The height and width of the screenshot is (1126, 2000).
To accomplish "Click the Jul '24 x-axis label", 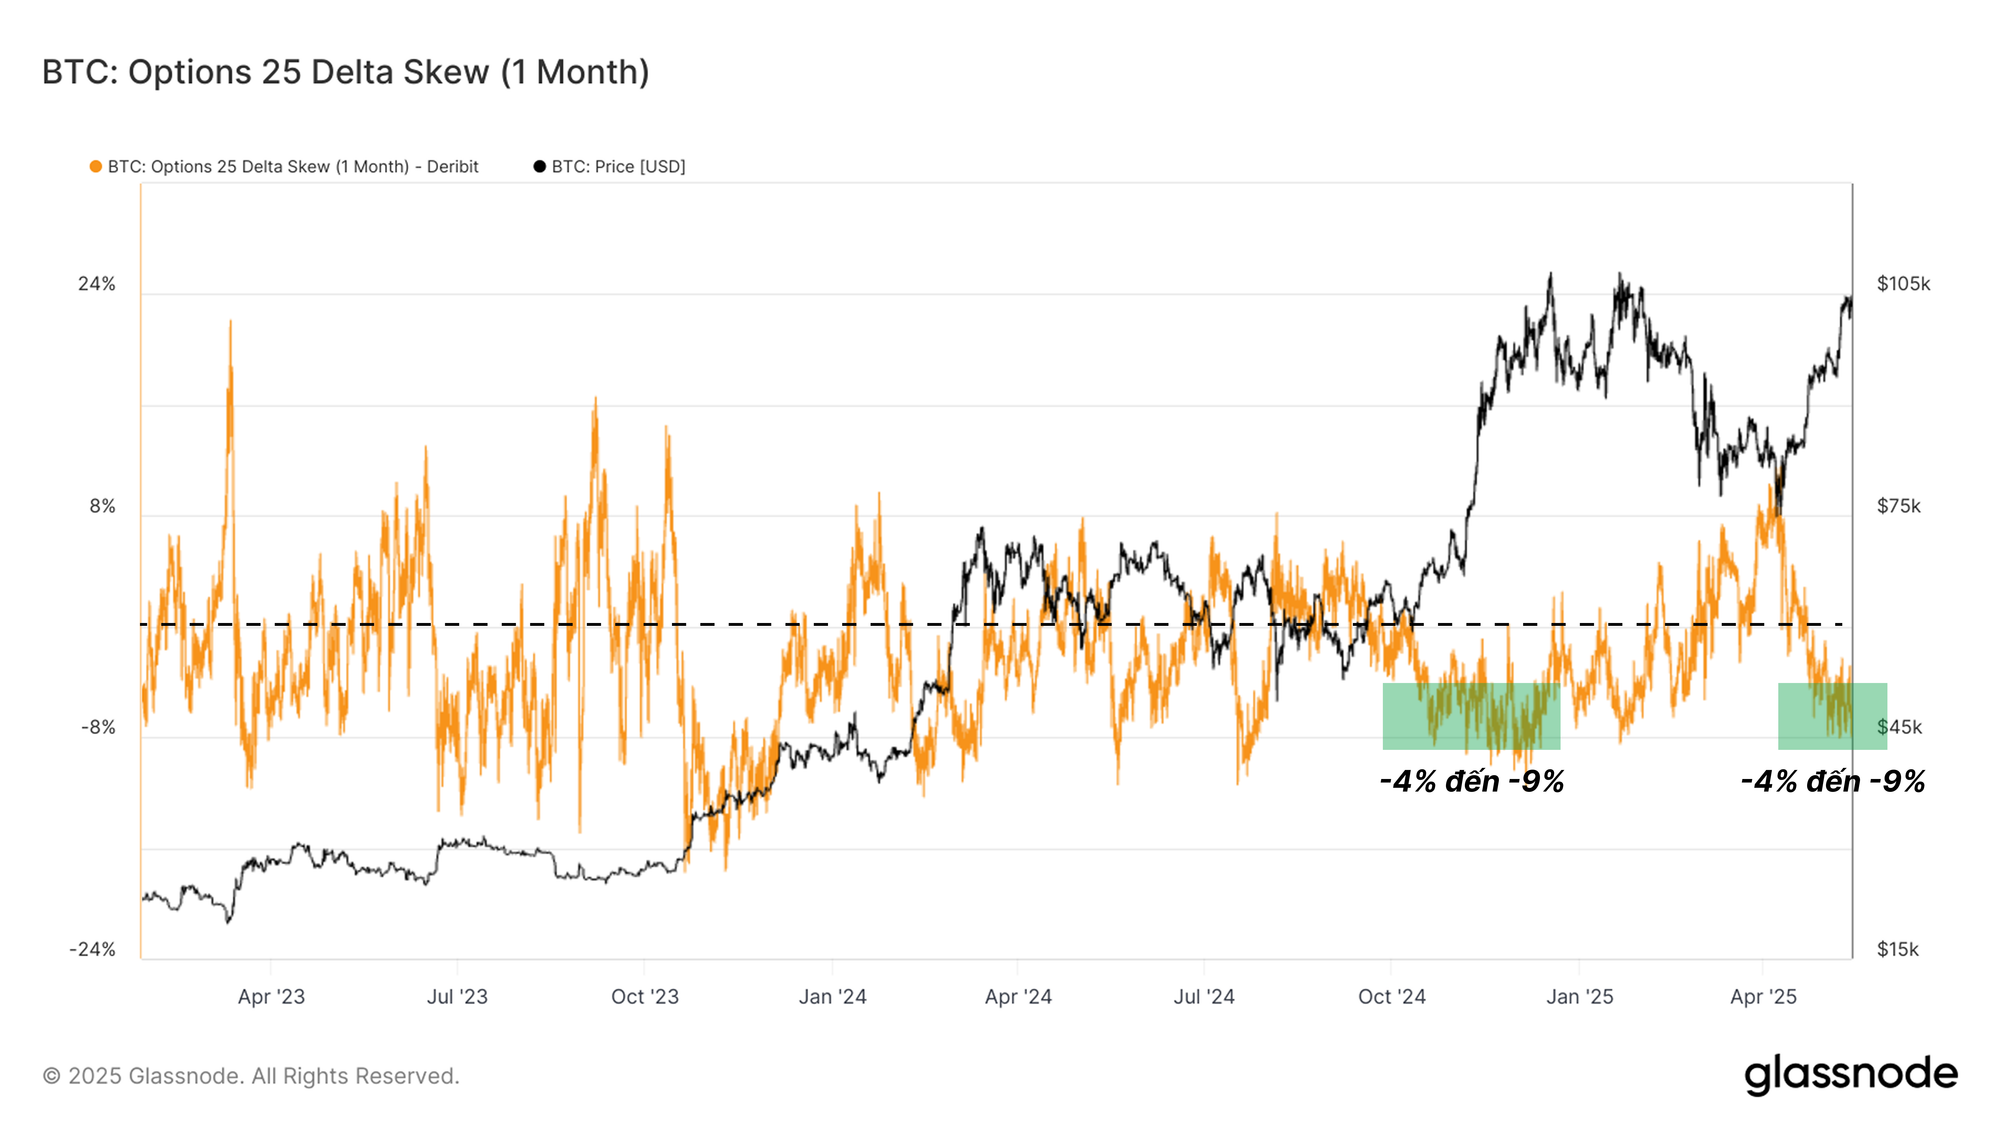I will pyautogui.click(x=1204, y=997).
